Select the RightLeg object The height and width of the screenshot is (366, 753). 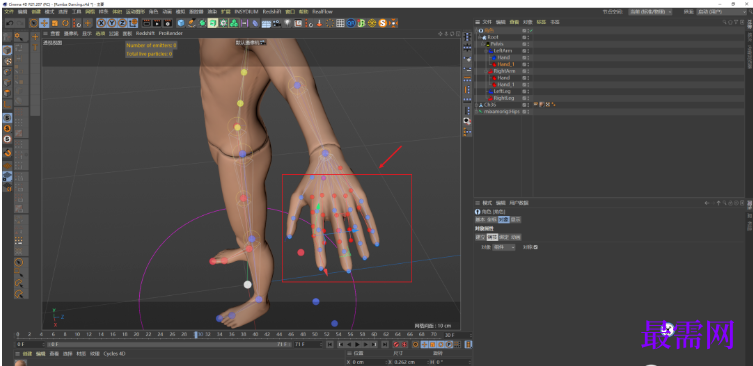[x=504, y=98]
